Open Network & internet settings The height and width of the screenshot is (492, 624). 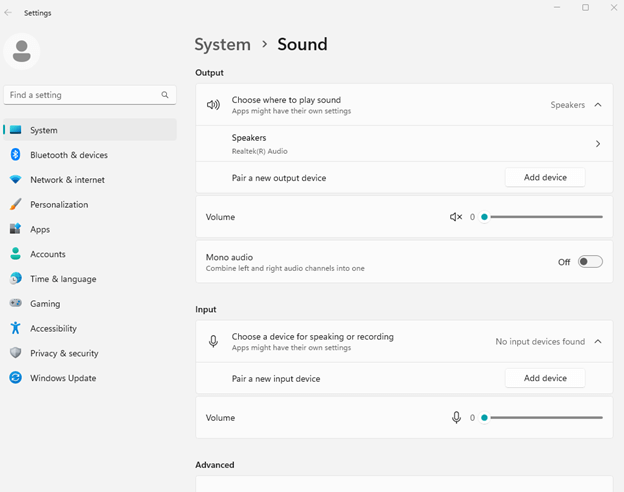tap(66, 180)
